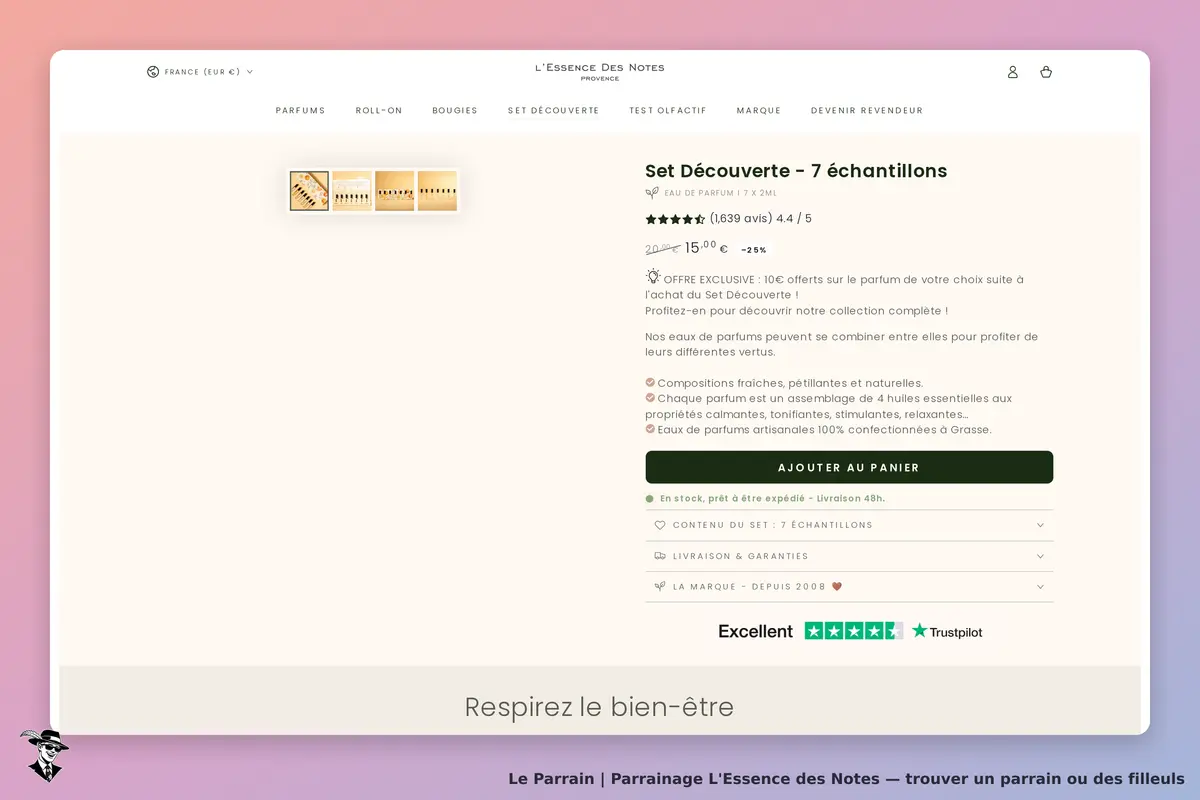Click the Trustpilot green star logo
1200x800 pixels.
tap(920, 631)
